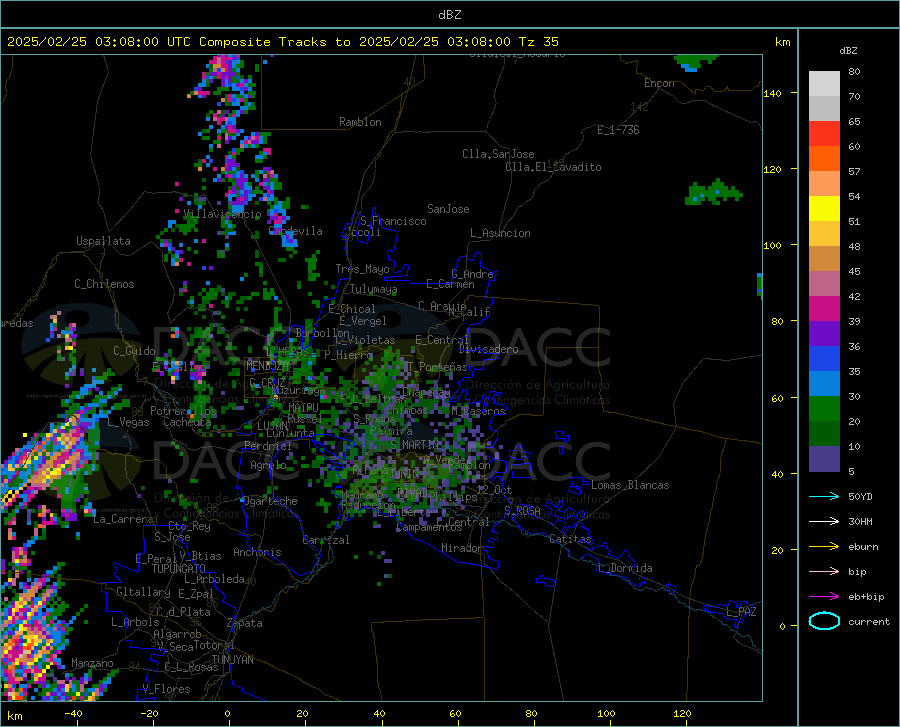Click the 'Cacheuta' map label
The width and height of the screenshot is (900, 727).
[187, 422]
